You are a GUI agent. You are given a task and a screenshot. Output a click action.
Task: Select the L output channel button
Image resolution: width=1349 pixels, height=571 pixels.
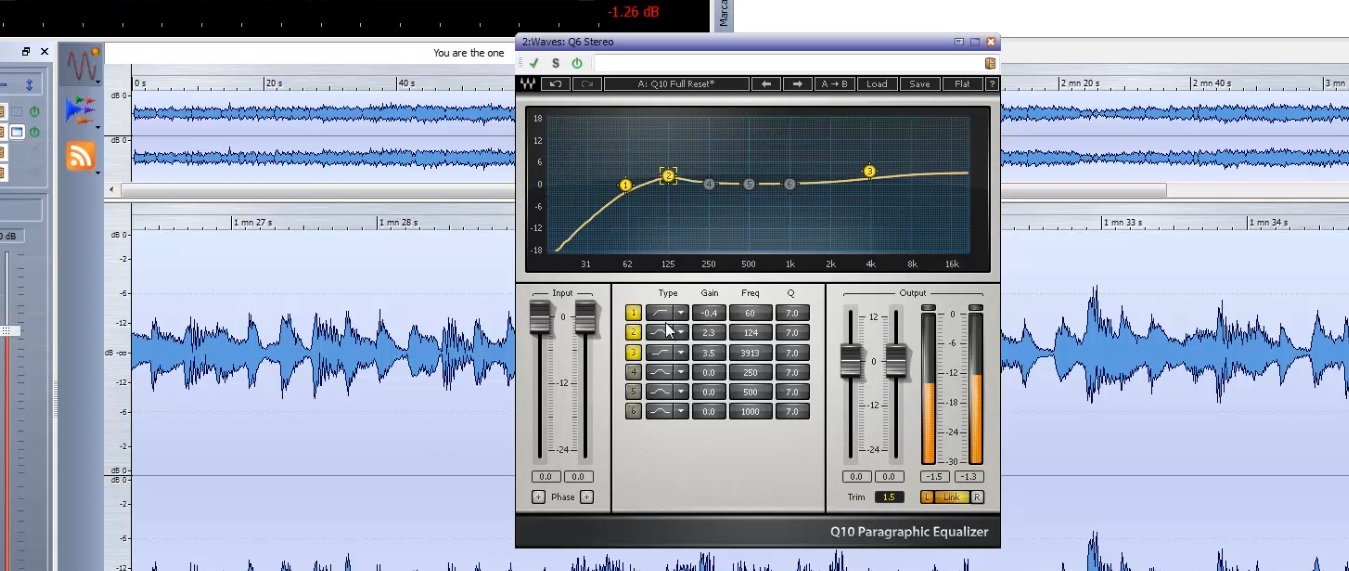[927, 497]
